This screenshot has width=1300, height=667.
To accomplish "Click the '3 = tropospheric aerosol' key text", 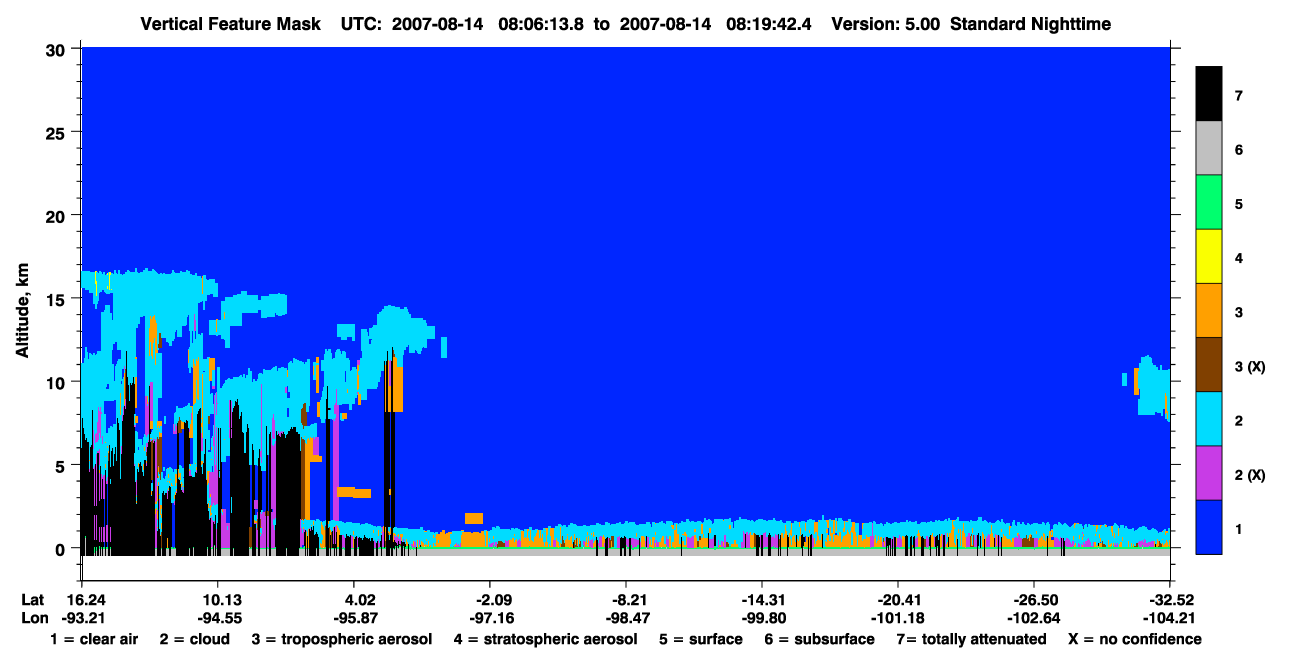I will (x=342, y=640).
